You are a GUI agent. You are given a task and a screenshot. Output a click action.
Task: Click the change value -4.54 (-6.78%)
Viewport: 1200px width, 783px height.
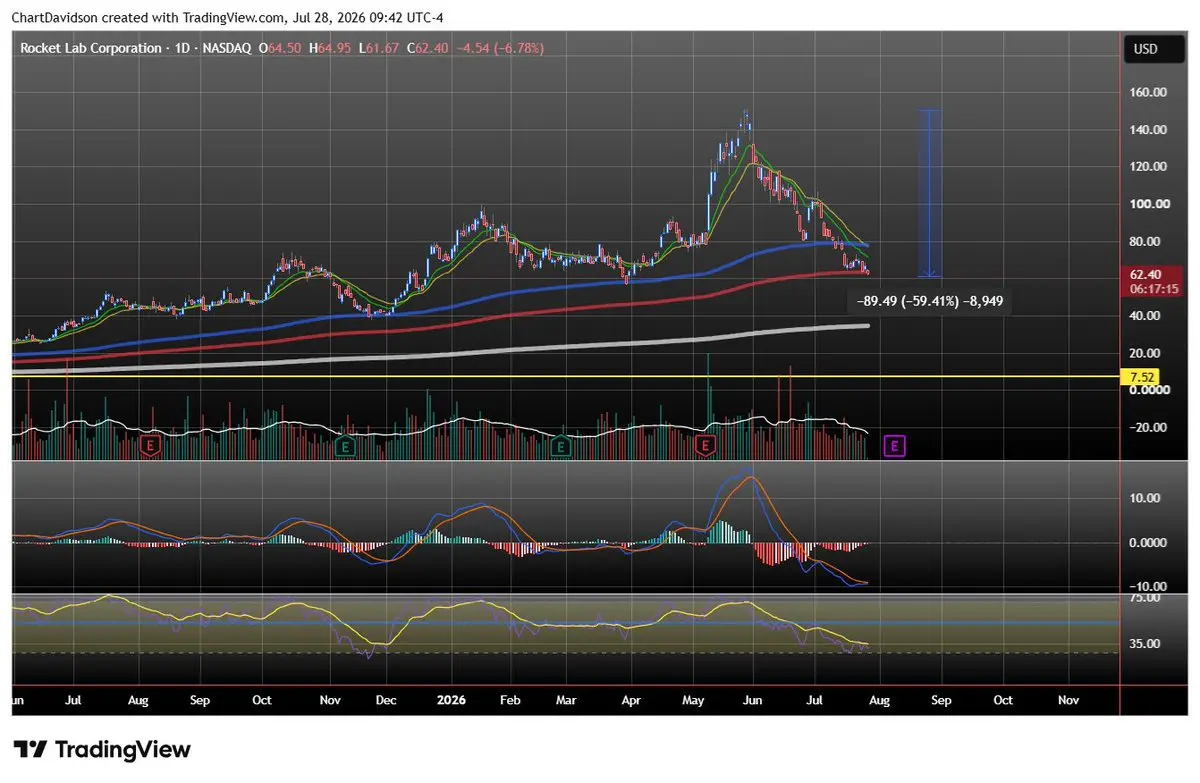coord(501,48)
